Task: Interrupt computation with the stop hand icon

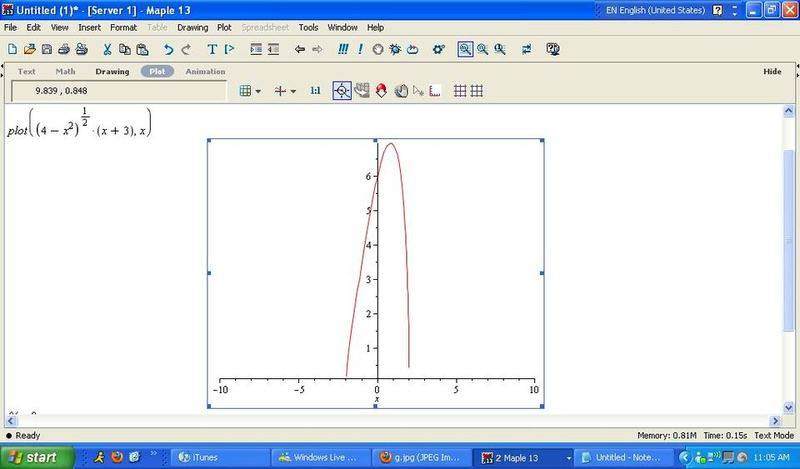Action: 378,49
